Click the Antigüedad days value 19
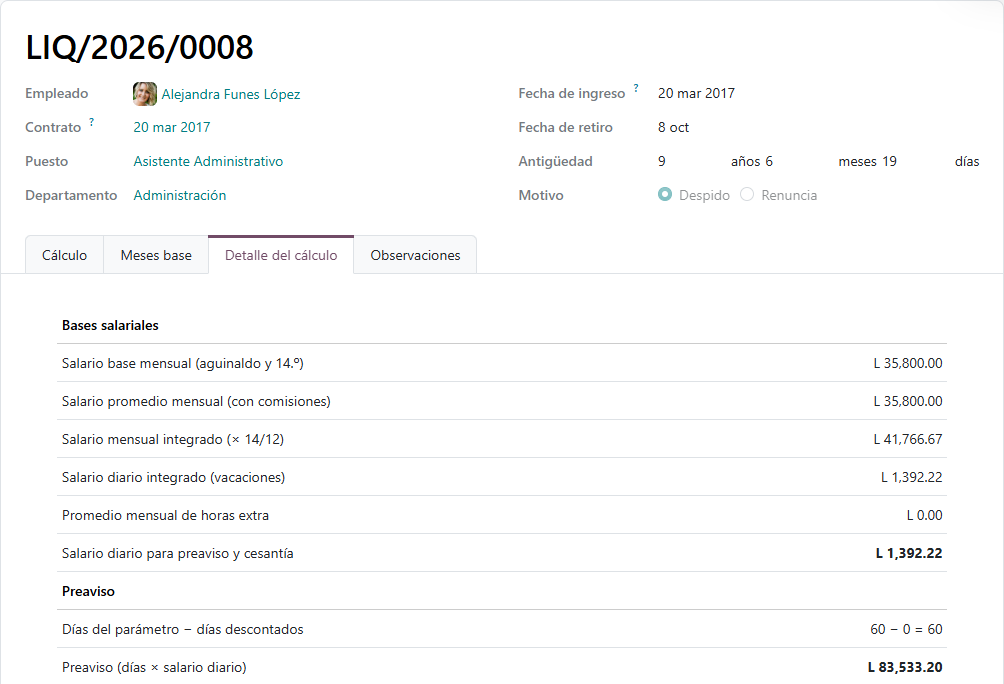This screenshot has height=684, width=1004. [x=889, y=161]
